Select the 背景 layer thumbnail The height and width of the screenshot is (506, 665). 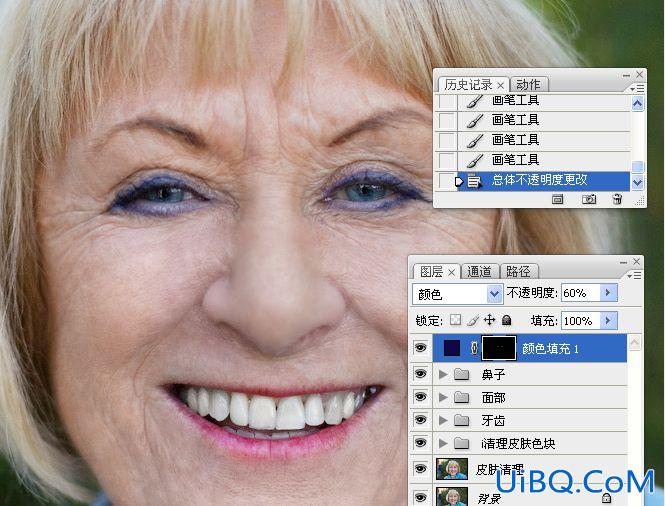452,496
